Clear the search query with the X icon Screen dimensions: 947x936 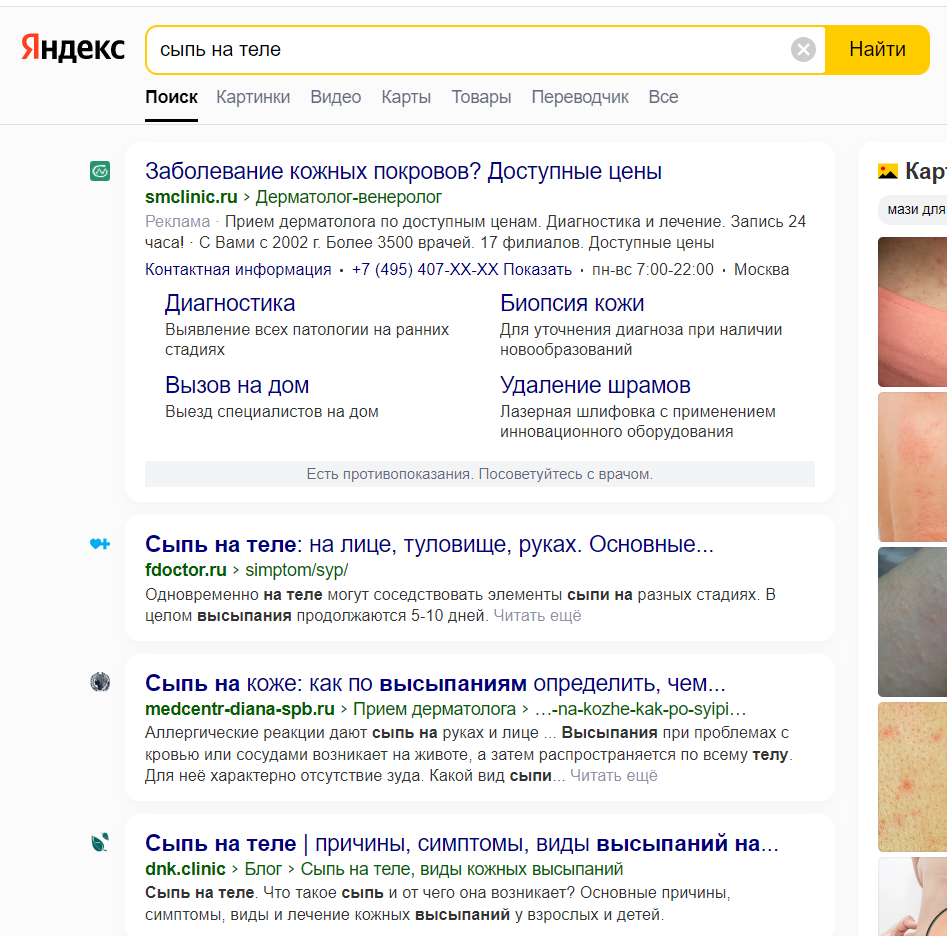click(803, 50)
